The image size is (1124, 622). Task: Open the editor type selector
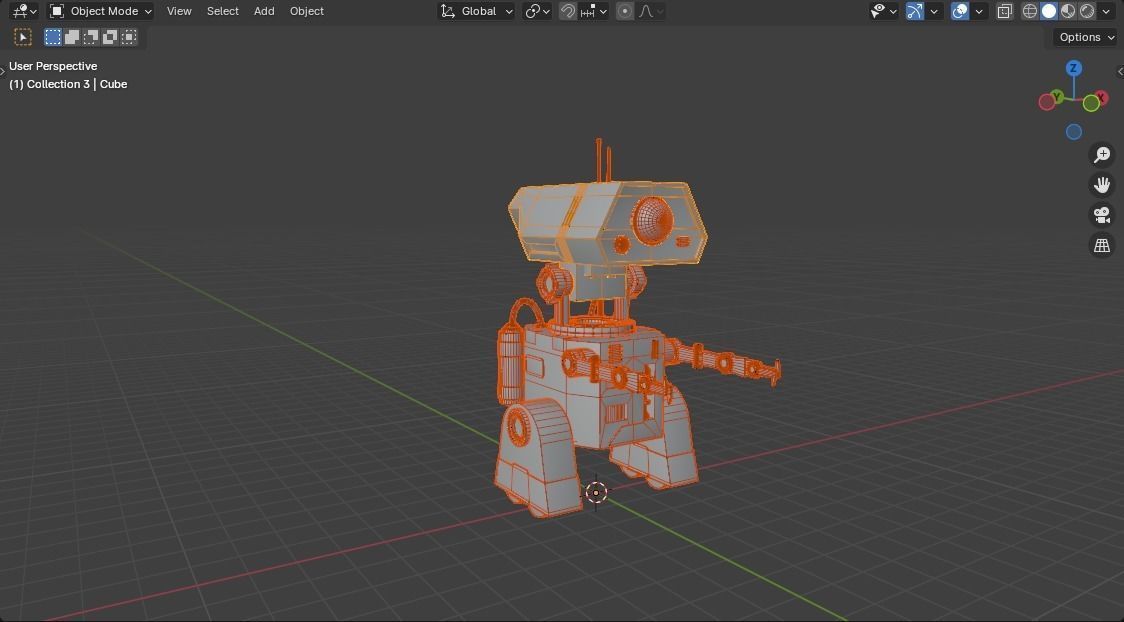(x=24, y=11)
